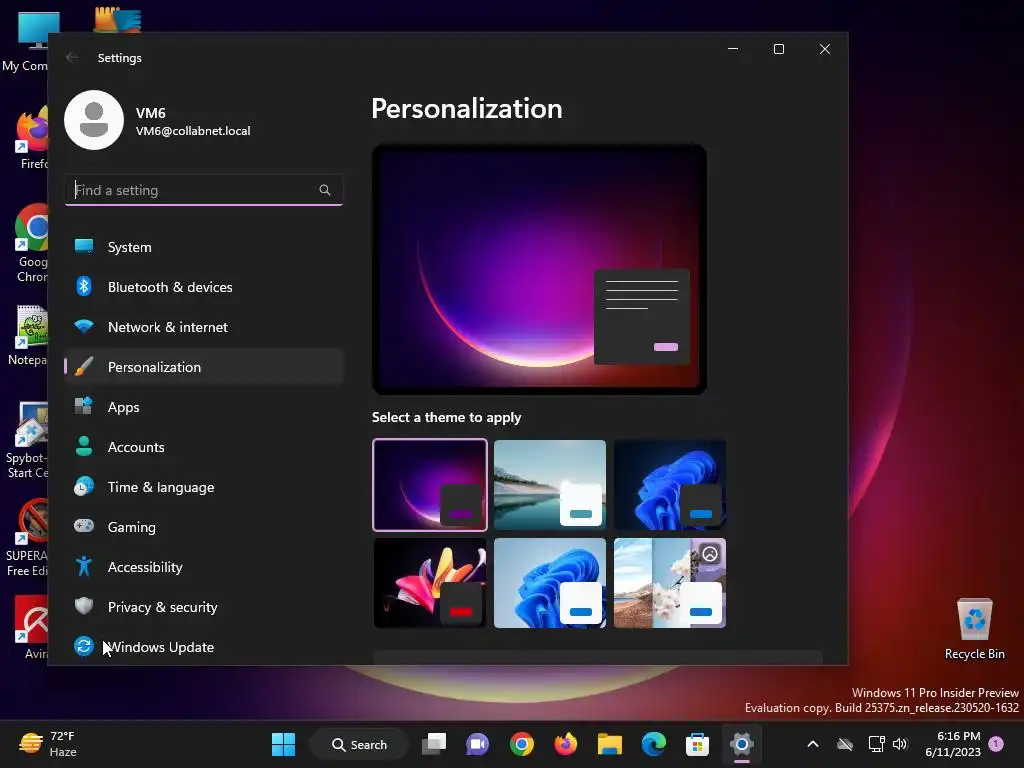Viewport: 1024px width, 768px height.
Task: Select Apps in the settings sidebar
Action: coord(204,407)
